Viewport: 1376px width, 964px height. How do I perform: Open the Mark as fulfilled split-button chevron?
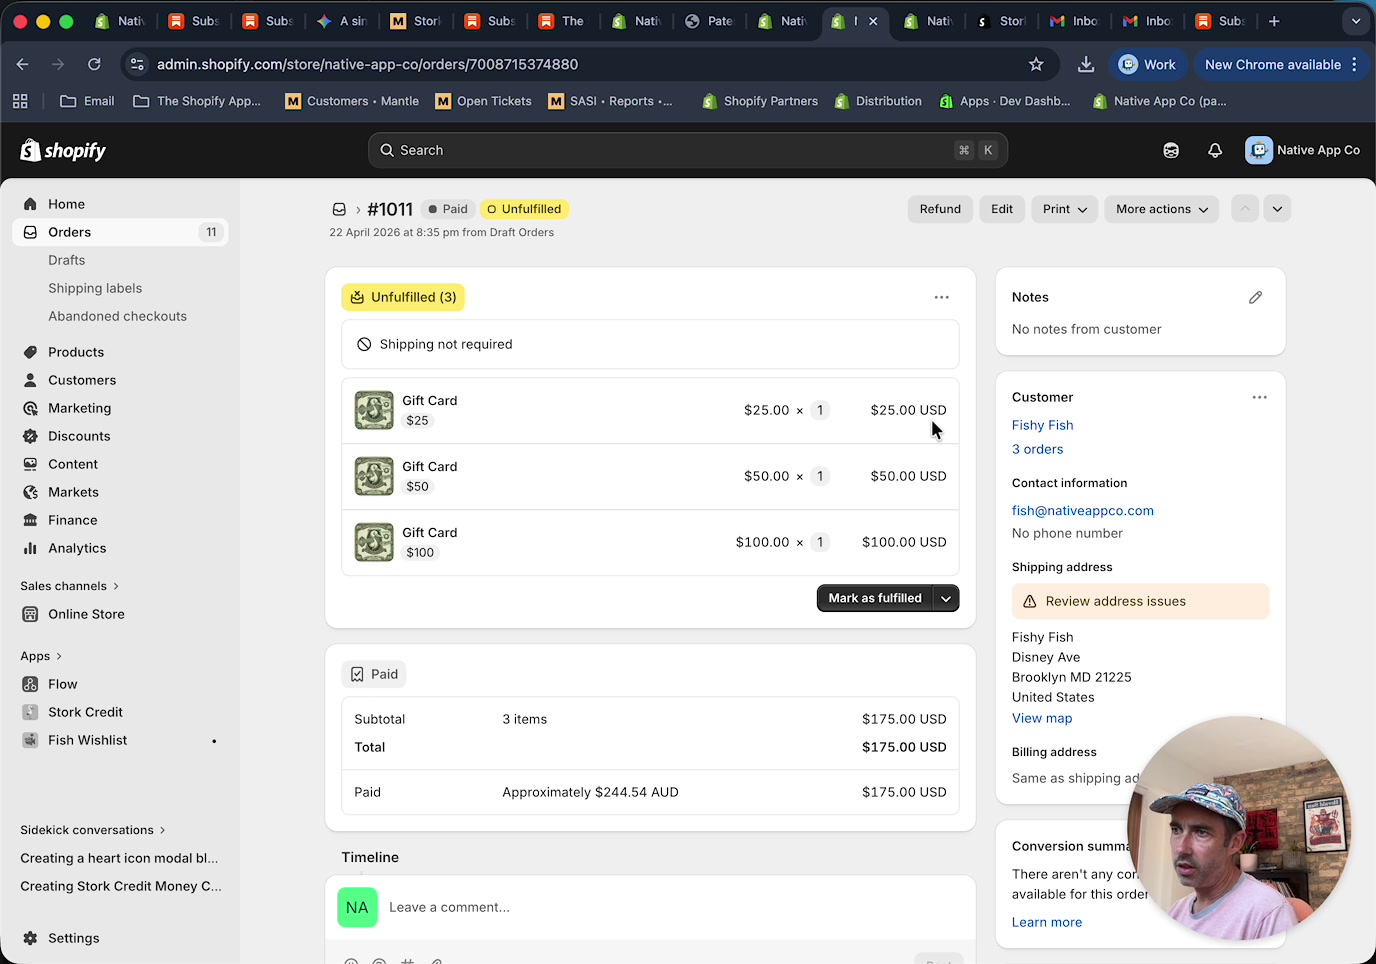tap(946, 598)
